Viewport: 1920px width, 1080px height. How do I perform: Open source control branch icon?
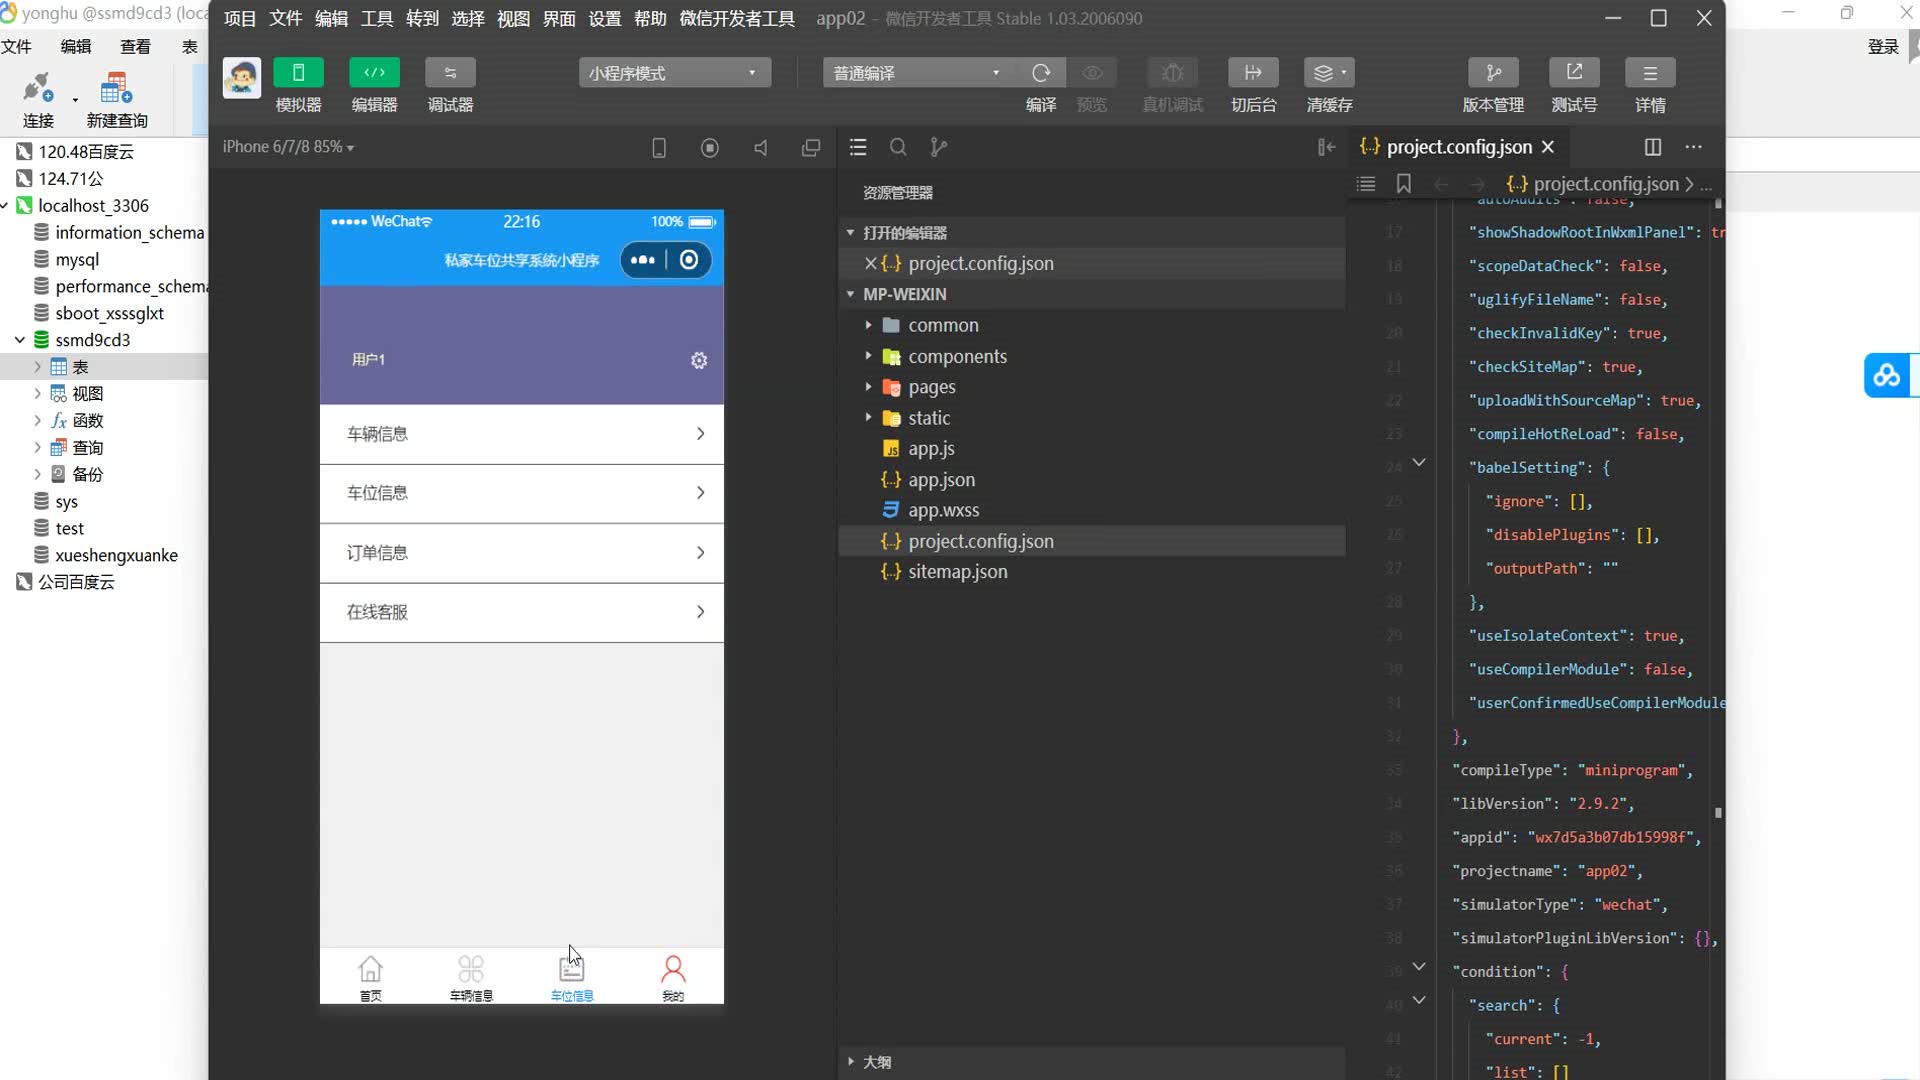coord(938,147)
